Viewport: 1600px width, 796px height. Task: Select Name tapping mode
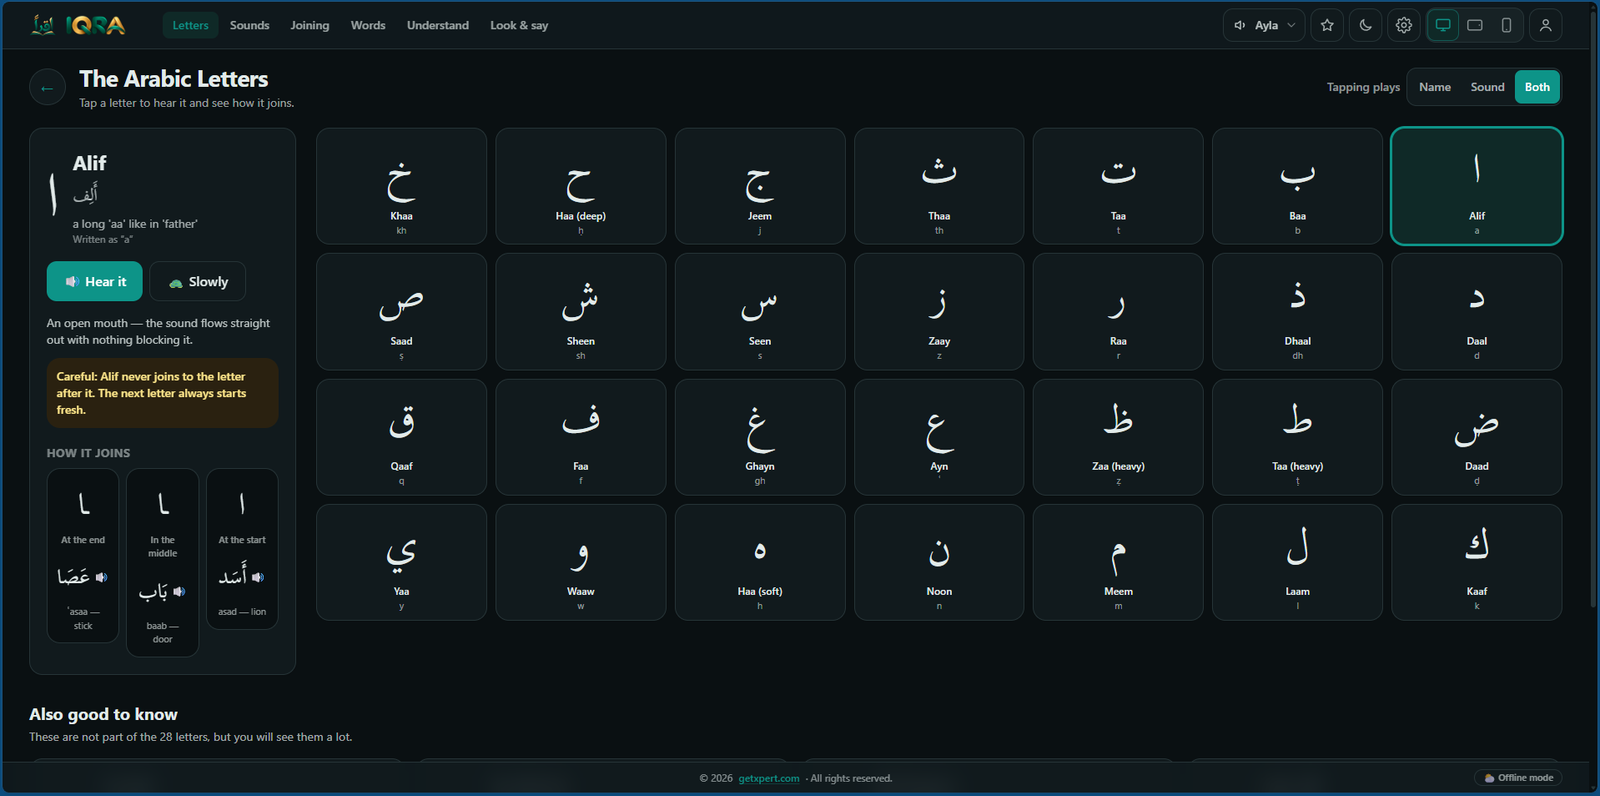1434,87
